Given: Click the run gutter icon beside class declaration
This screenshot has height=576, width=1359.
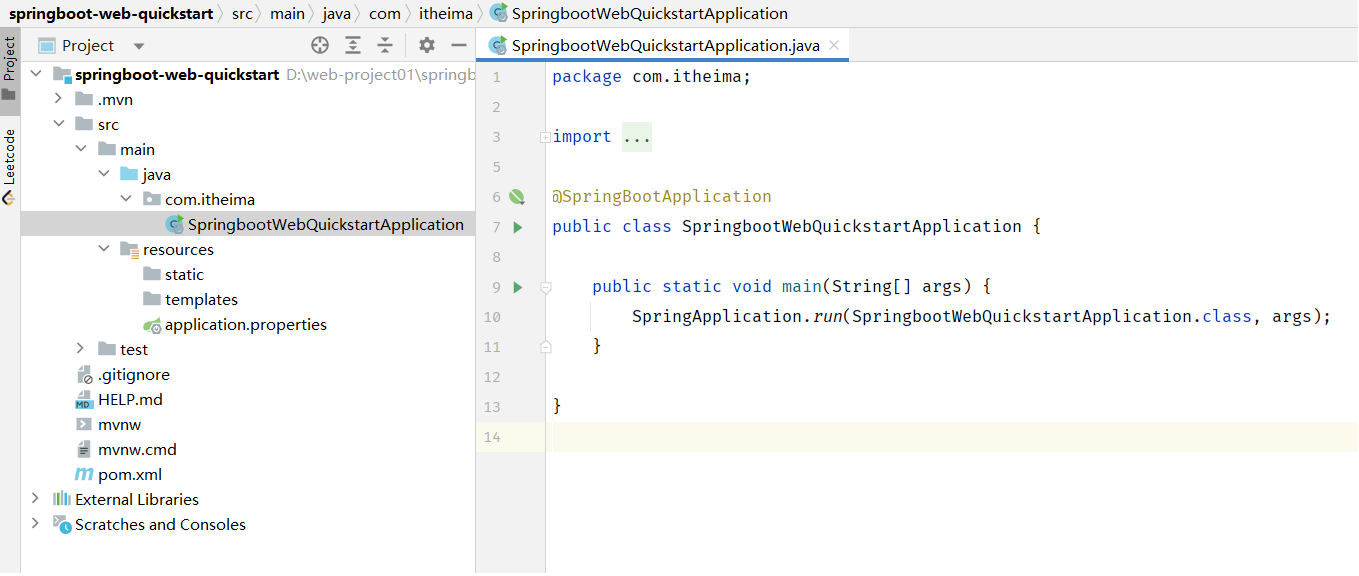Looking at the screenshot, I should click(518, 227).
